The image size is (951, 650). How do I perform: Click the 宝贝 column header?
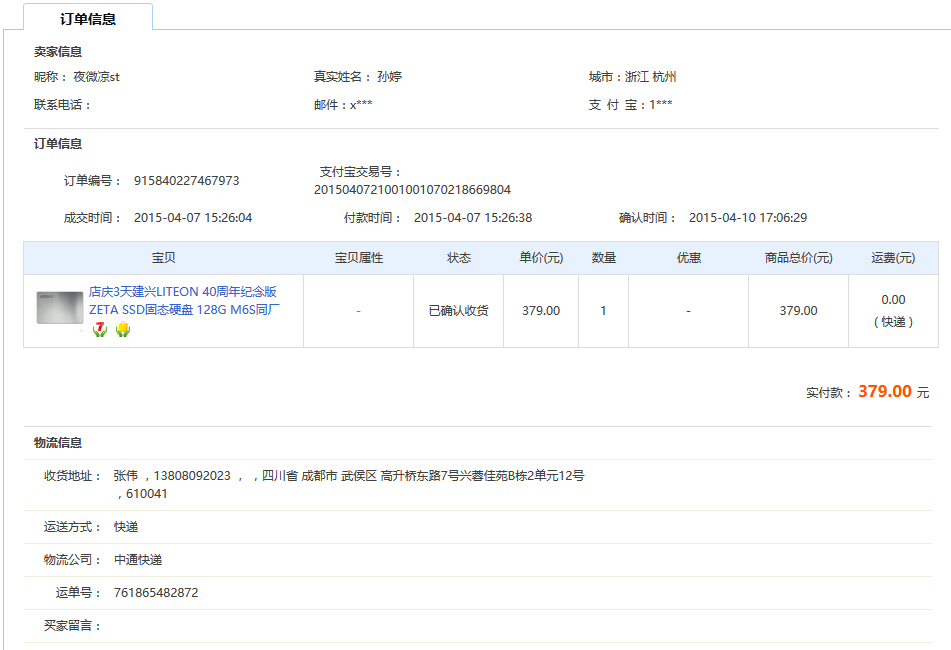pos(163,258)
